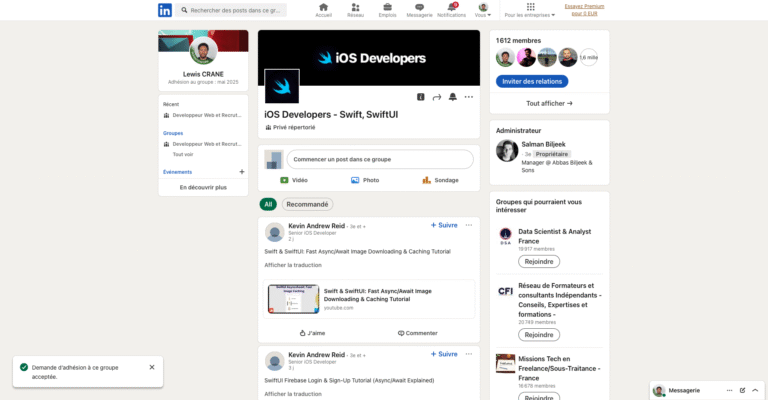Click the CFI group logo
Screen dimensions: 768x400
pos(505,291)
